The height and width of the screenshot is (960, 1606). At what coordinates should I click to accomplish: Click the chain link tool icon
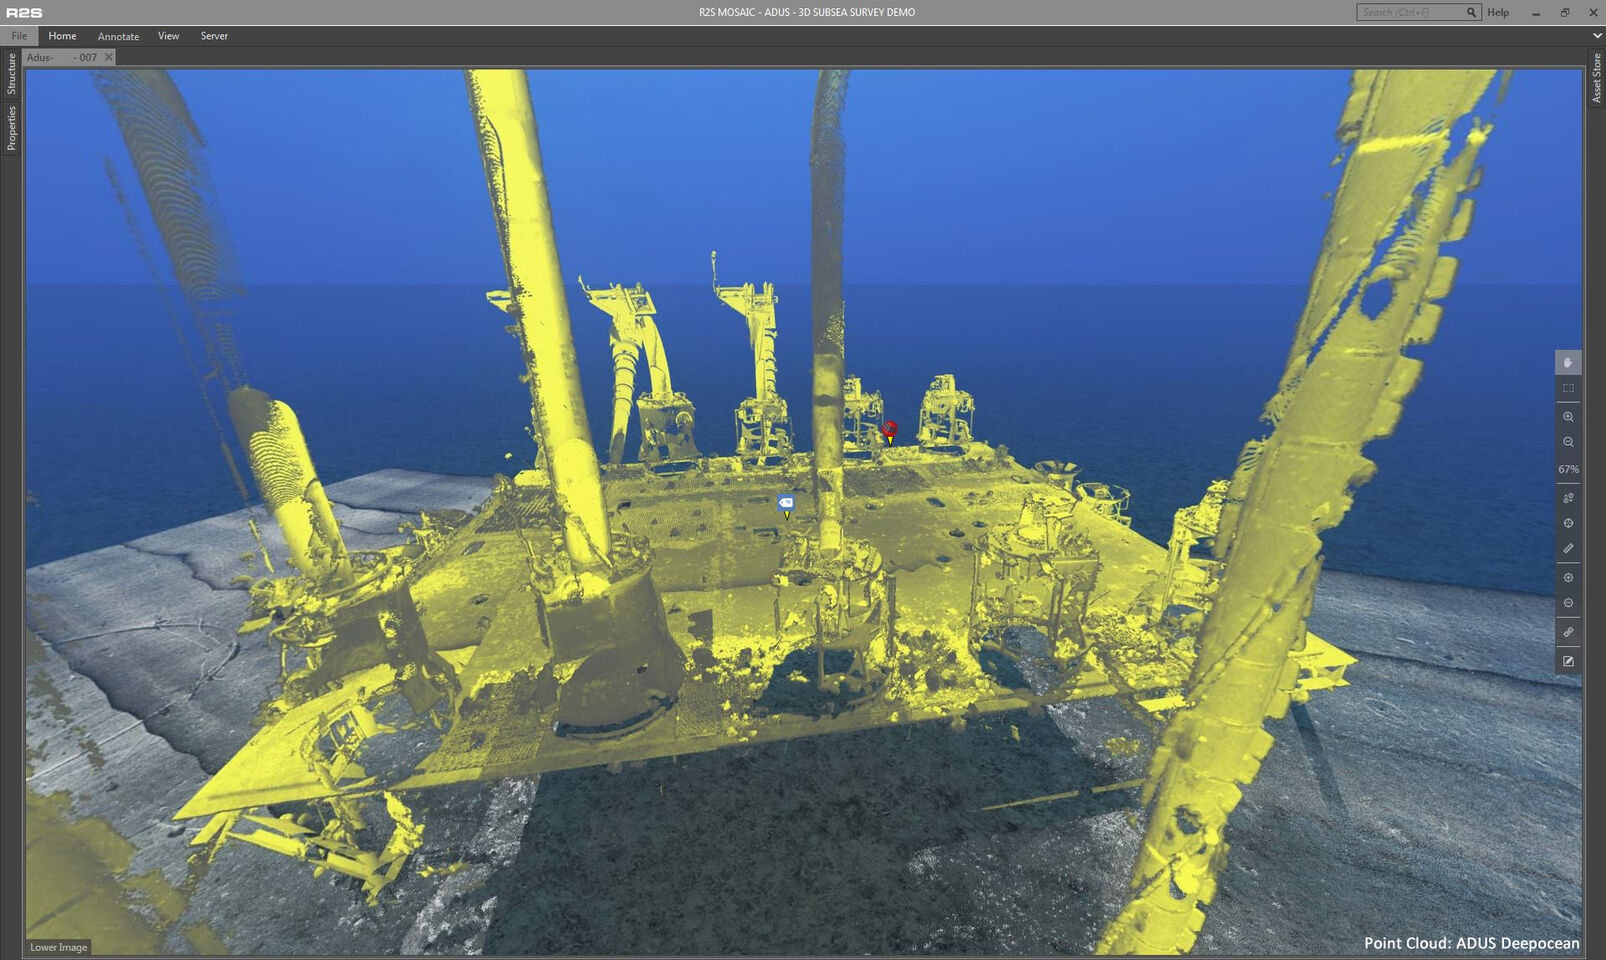[x=1567, y=633]
